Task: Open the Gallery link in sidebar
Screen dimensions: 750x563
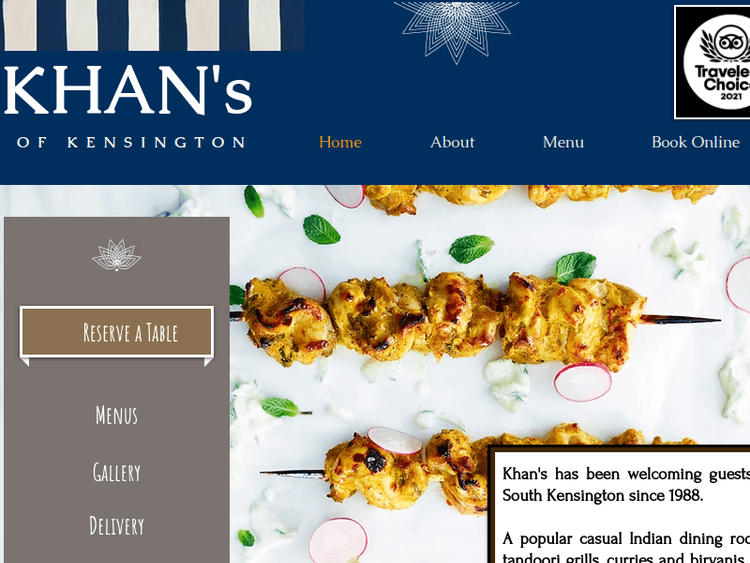Action: [117, 472]
